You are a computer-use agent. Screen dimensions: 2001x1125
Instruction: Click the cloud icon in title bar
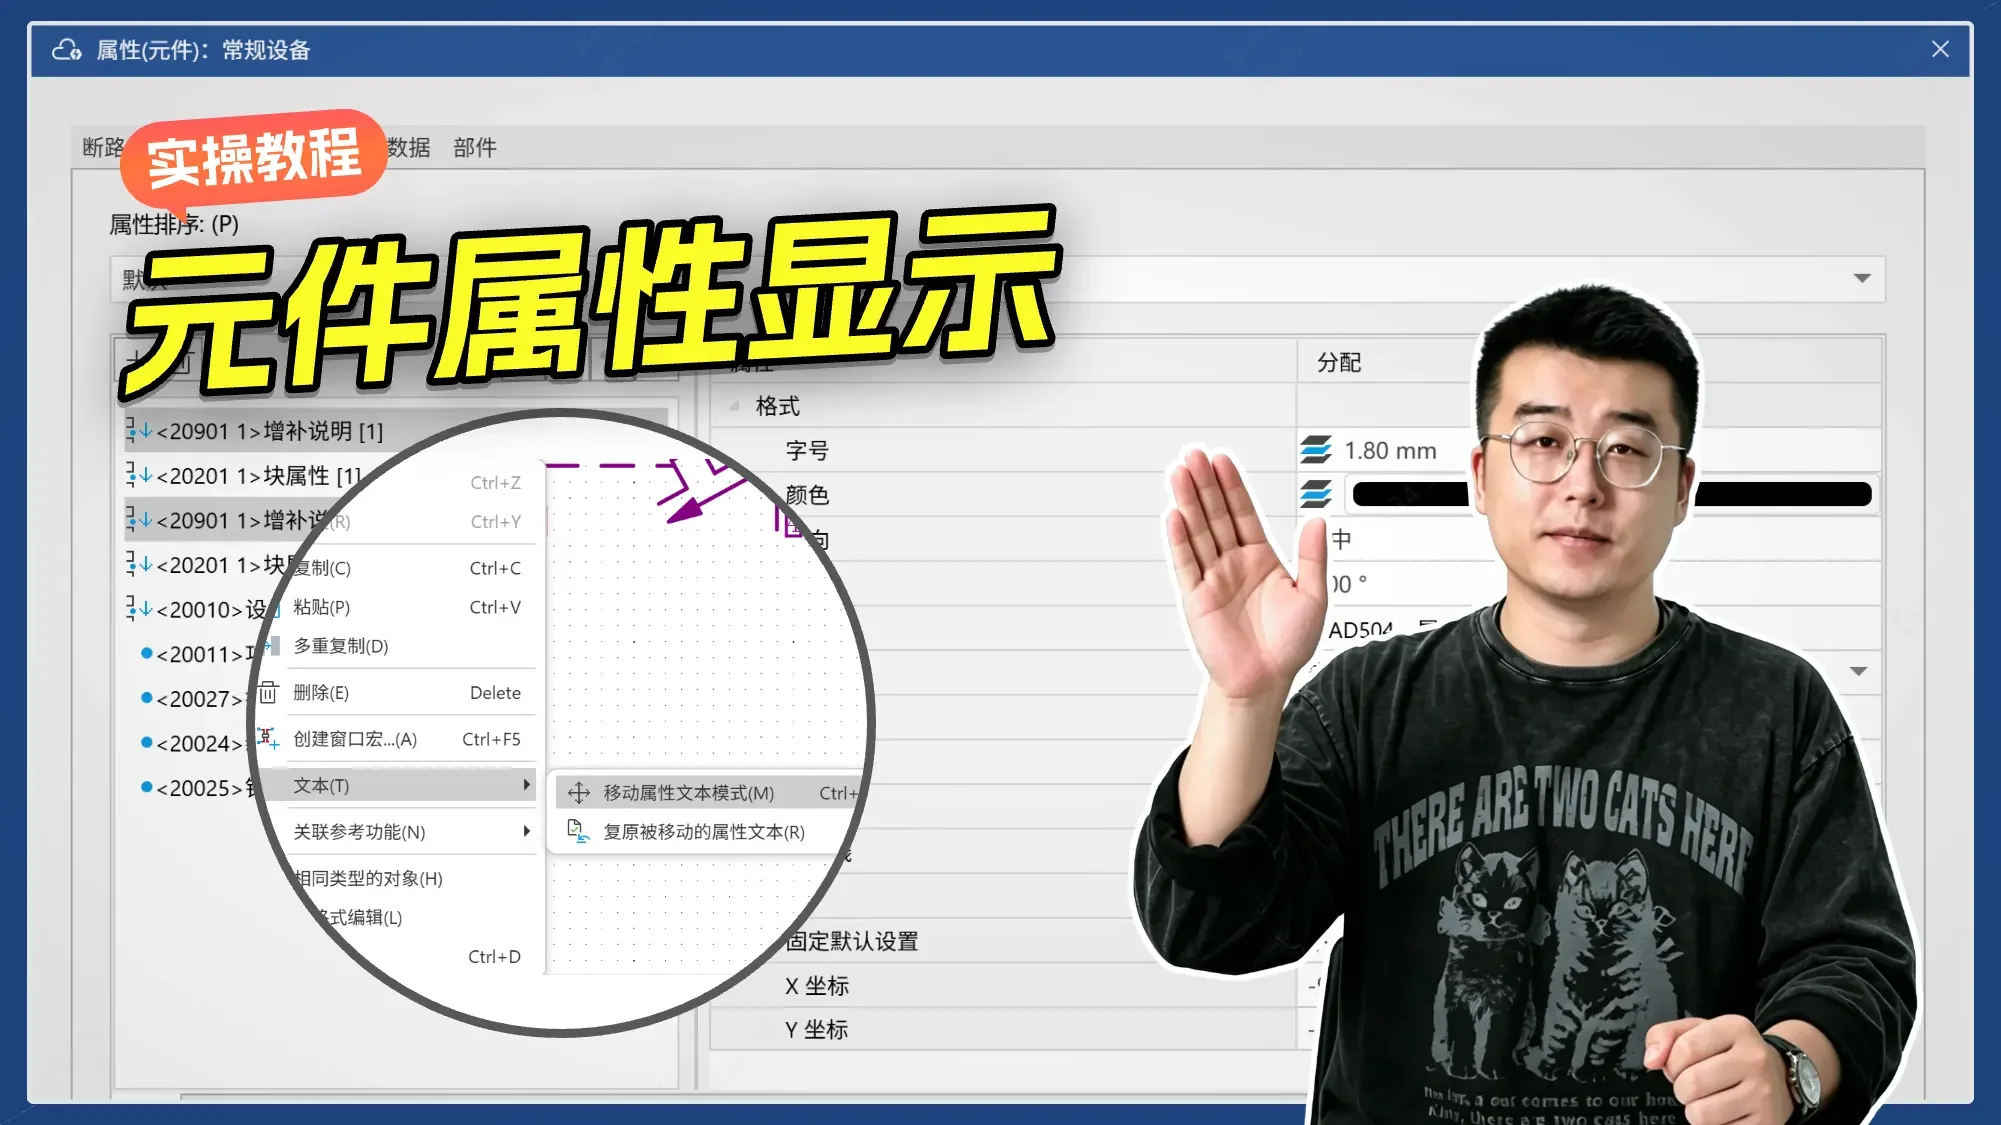67,50
